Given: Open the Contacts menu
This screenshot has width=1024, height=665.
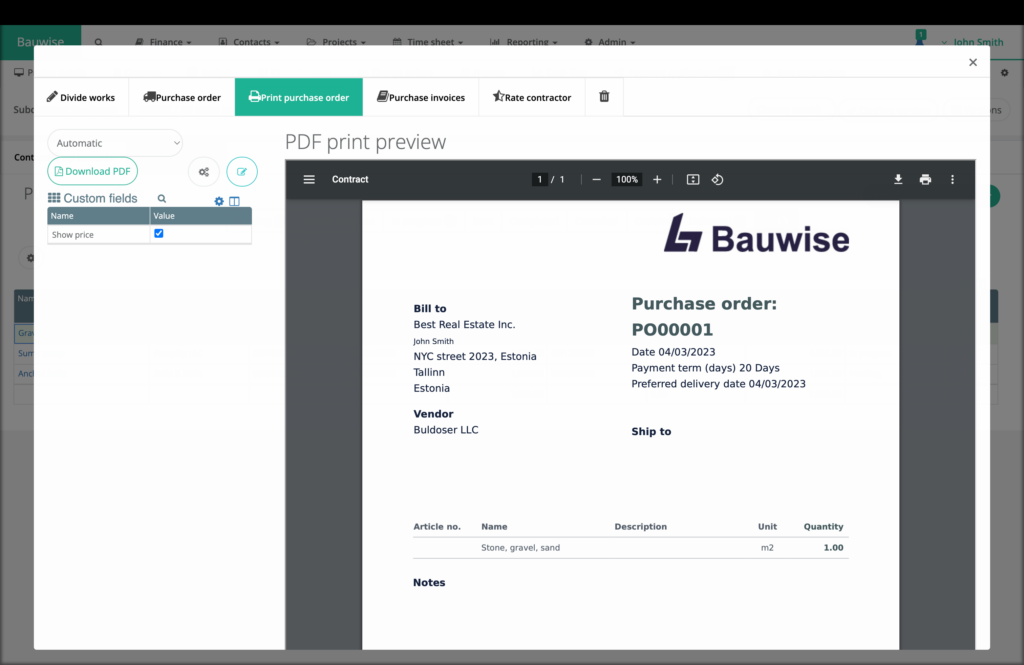Looking at the screenshot, I should point(249,41).
